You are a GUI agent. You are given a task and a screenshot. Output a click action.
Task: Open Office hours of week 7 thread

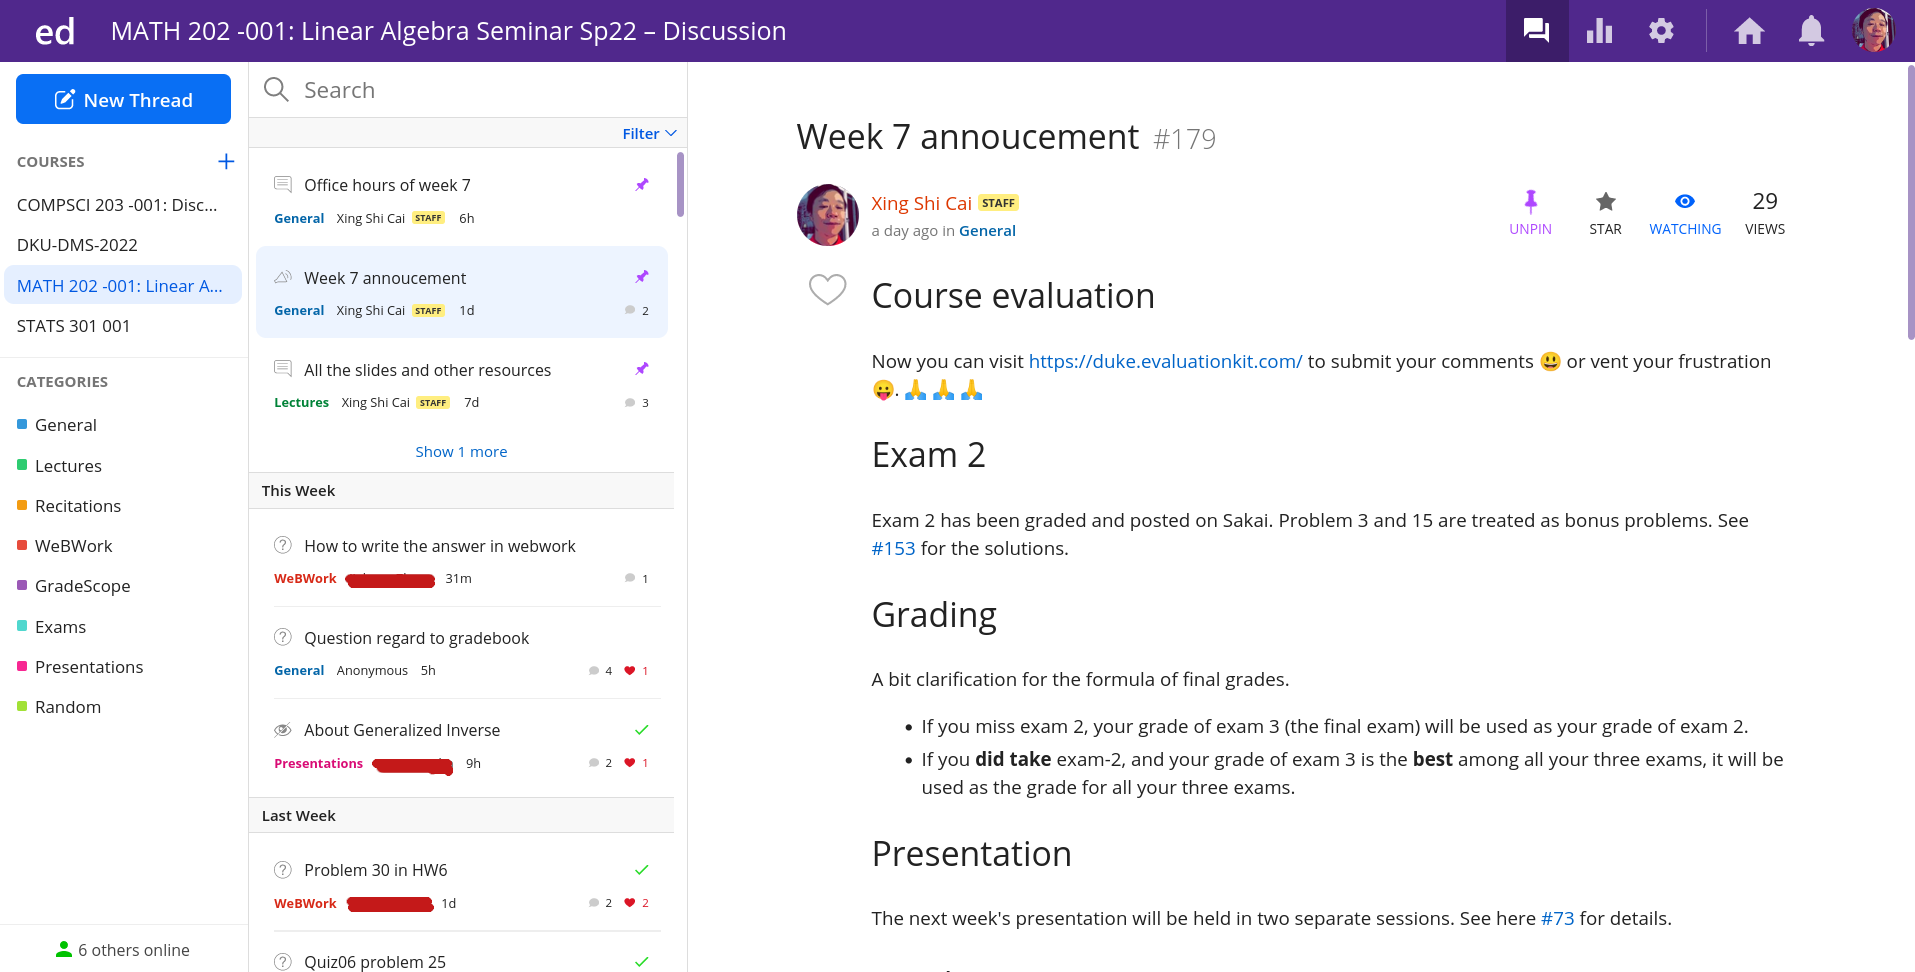click(461, 200)
